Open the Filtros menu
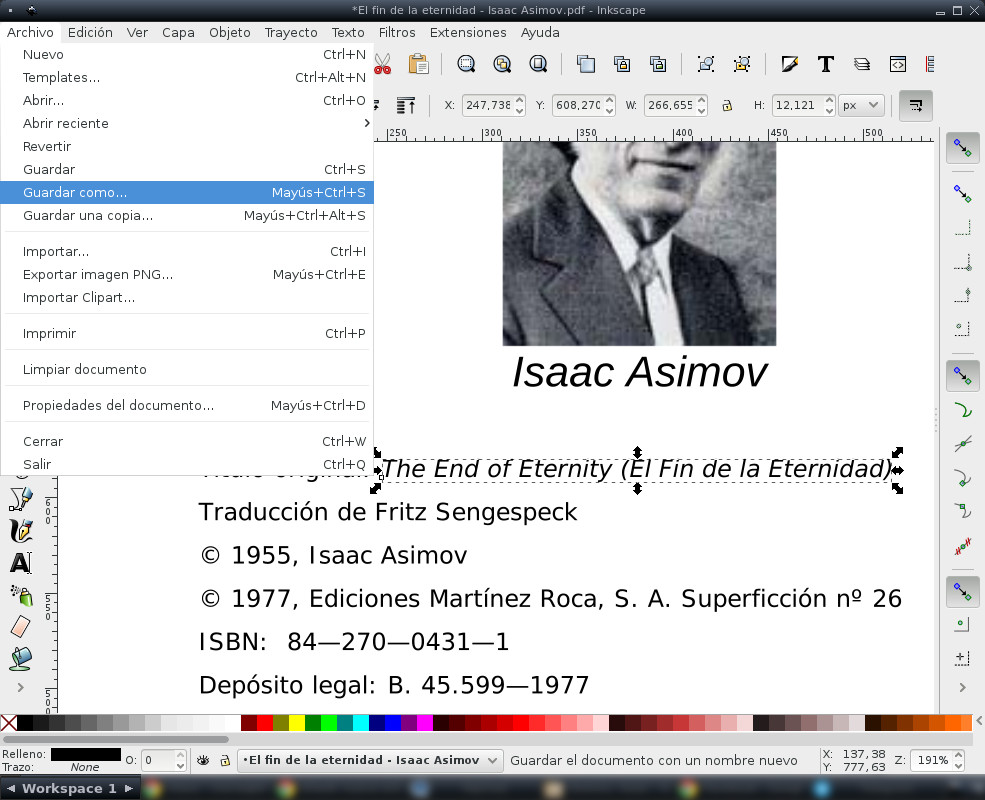This screenshot has height=800, width=985. [397, 32]
